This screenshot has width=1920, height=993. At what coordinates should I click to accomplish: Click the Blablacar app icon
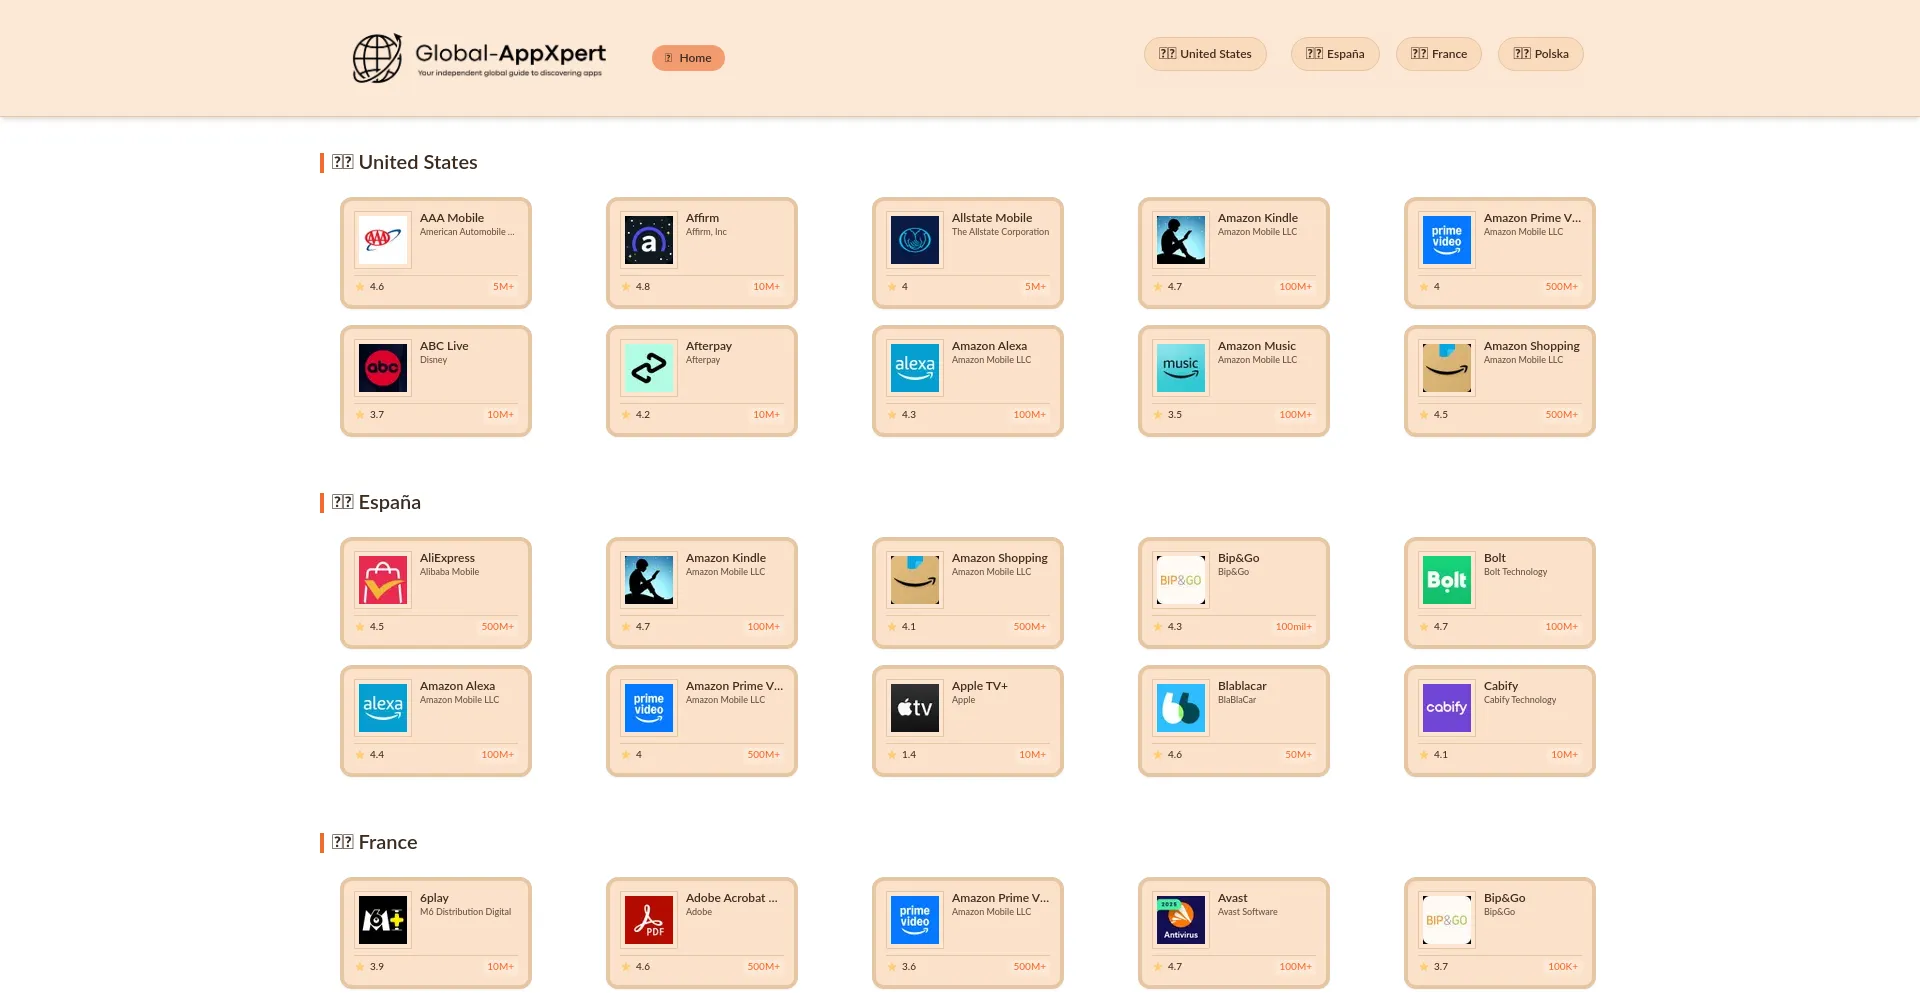(x=1181, y=708)
